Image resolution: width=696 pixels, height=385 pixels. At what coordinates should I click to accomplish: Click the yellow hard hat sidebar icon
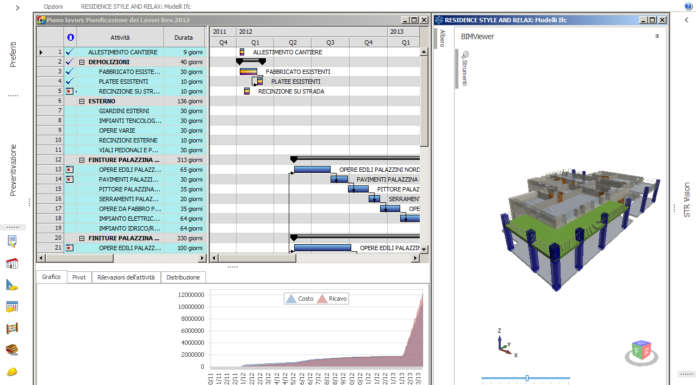pos(12,371)
